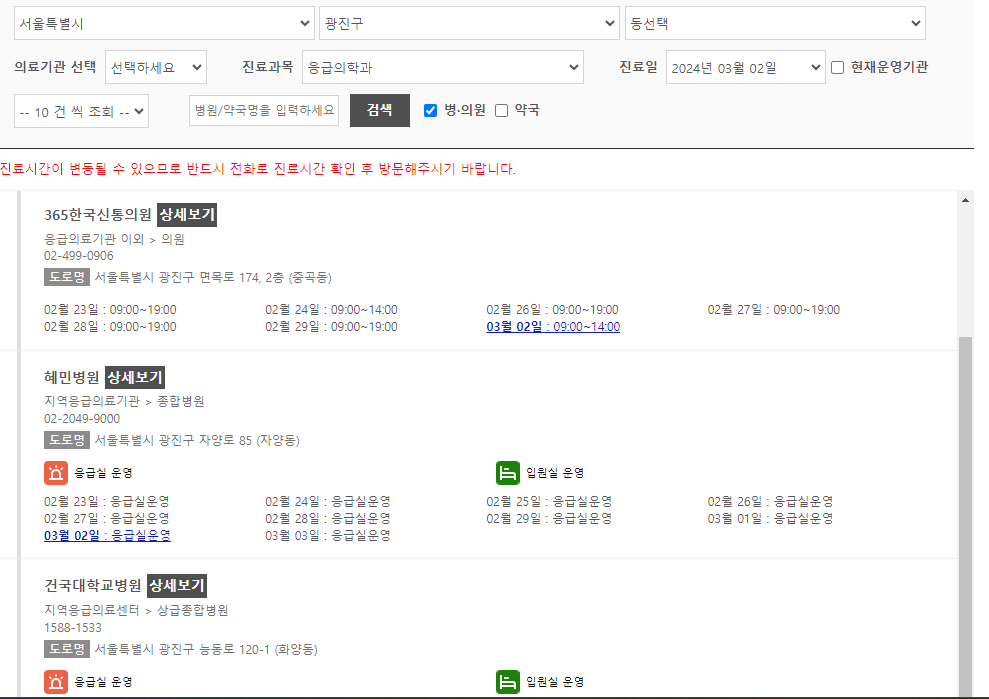
Task: Click the 03월 02일 09:00~14:00 link for 365한국신통의원
Action: (x=554, y=326)
